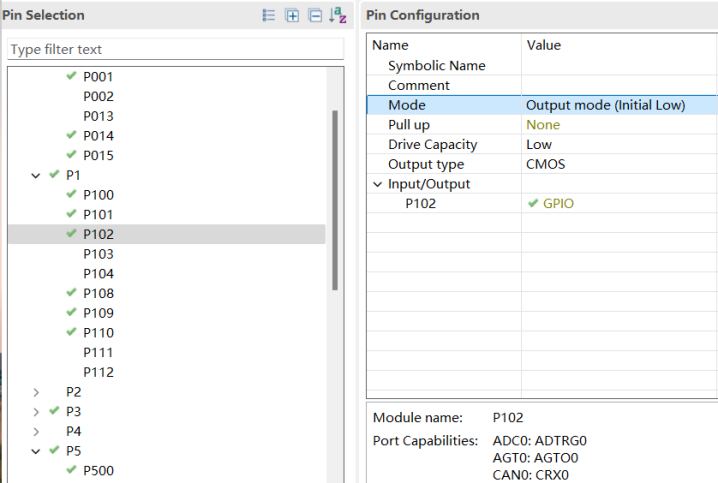Click the Pin Selection tree vertical scrollbar

(335, 200)
